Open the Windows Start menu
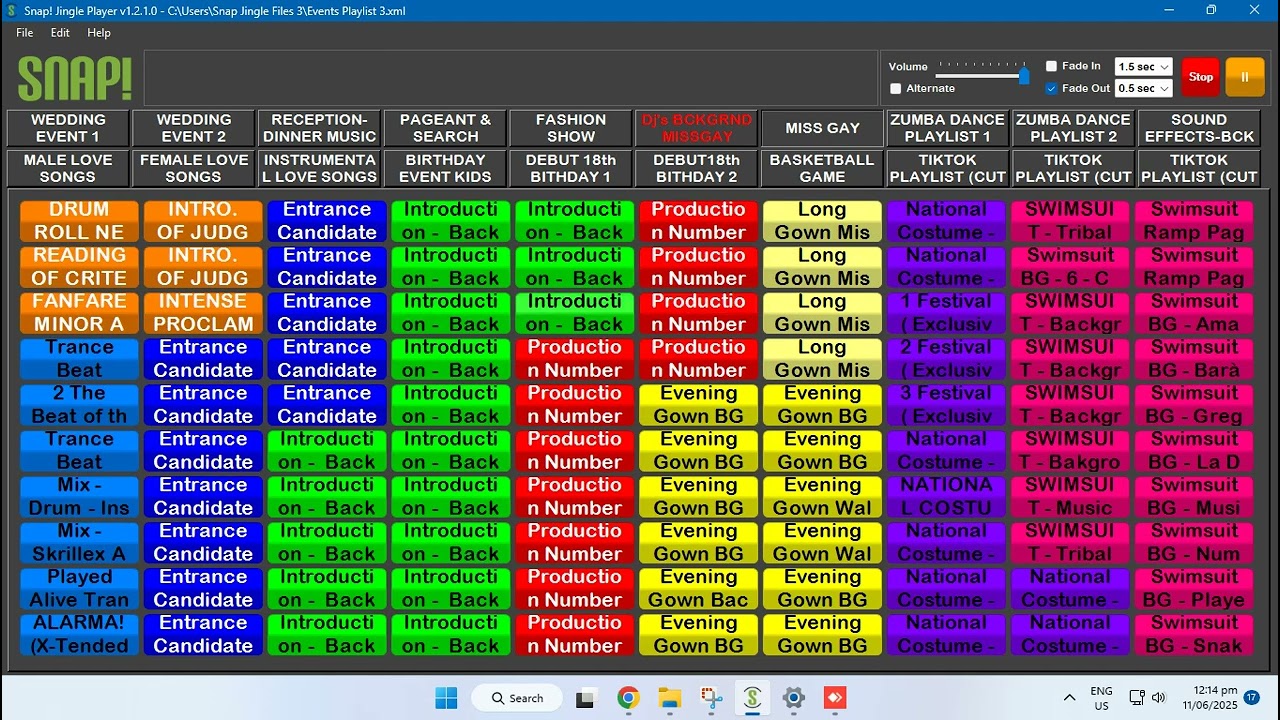This screenshot has width=1280, height=720. click(446, 698)
